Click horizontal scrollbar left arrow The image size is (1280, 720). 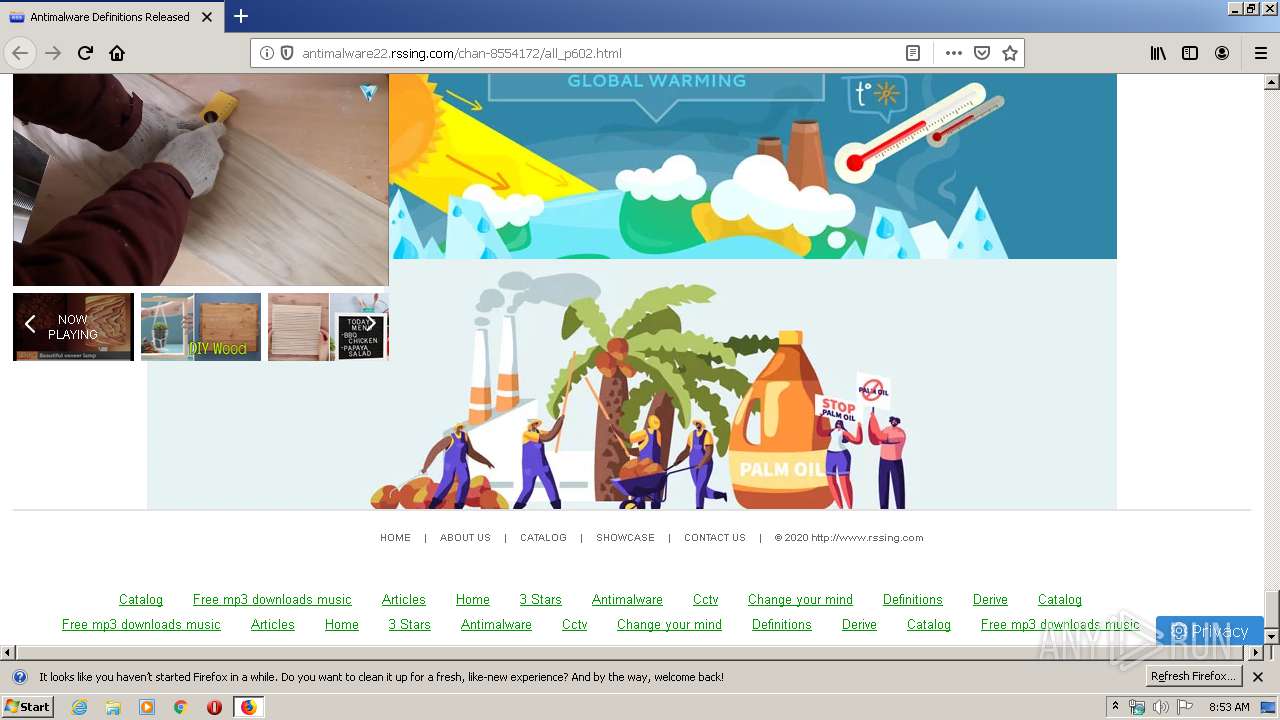point(7,652)
